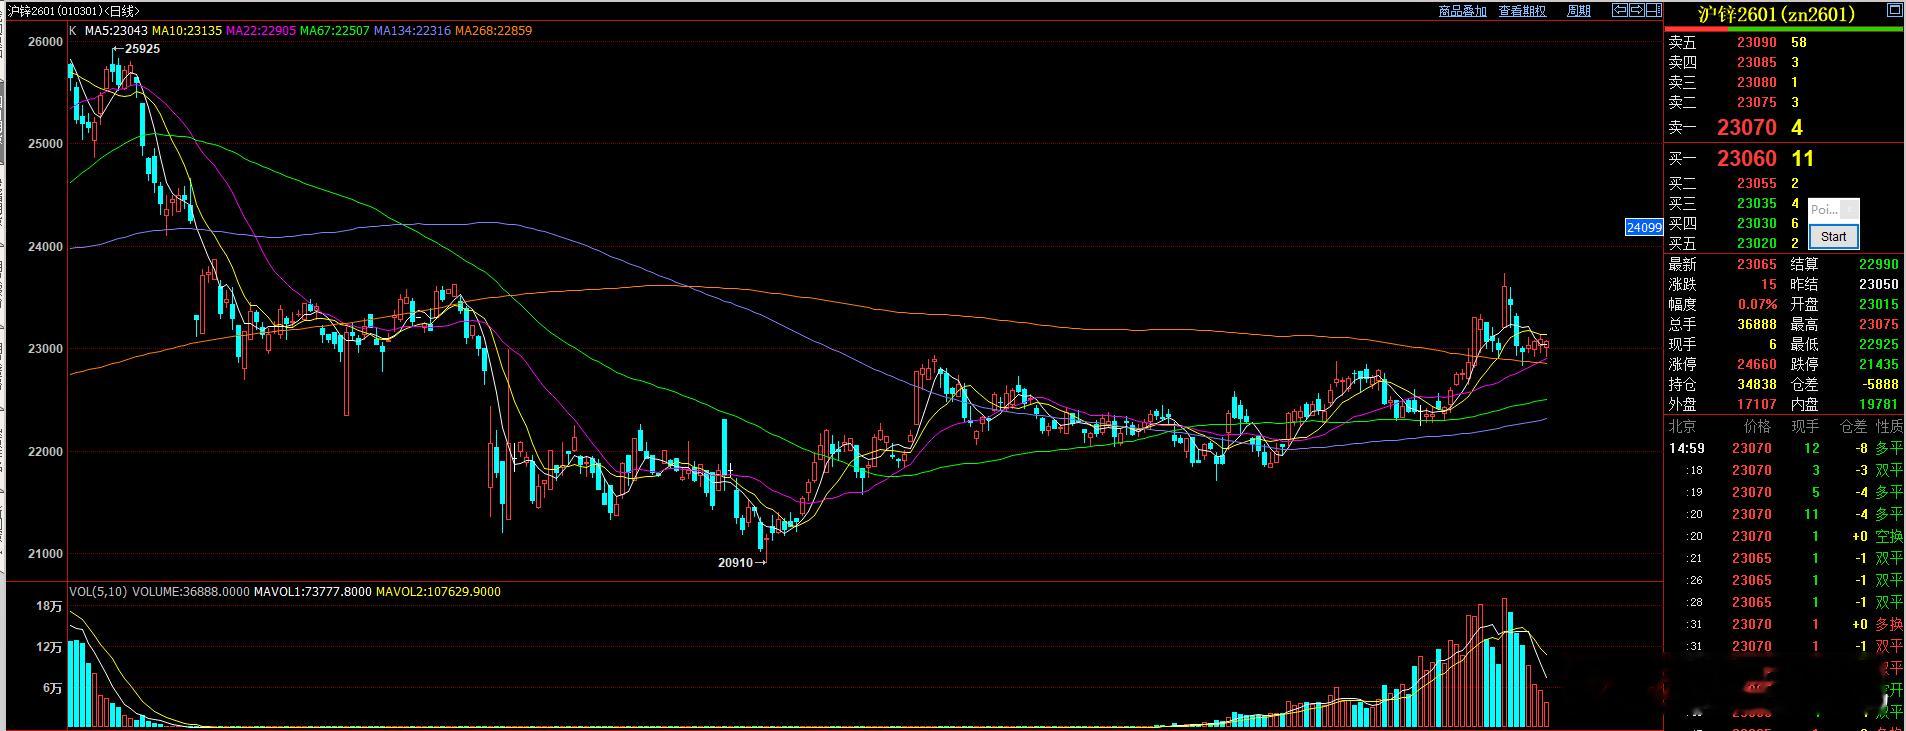Image resolution: width=1906 pixels, height=731 pixels.
Task: Click the MA10:23135 indicator label
Action: (x=187, y=31)
